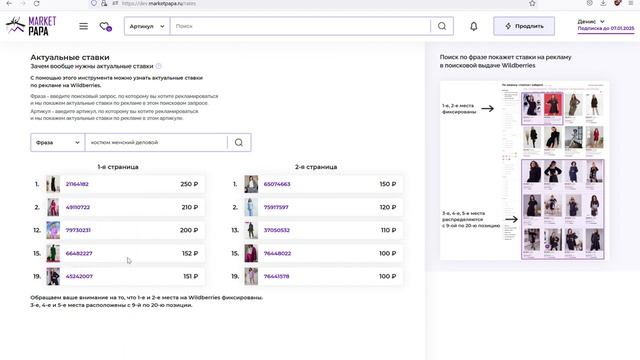Open the "Подписка до" subscription link
The image size is (640, 360).
tap(606, 29)
